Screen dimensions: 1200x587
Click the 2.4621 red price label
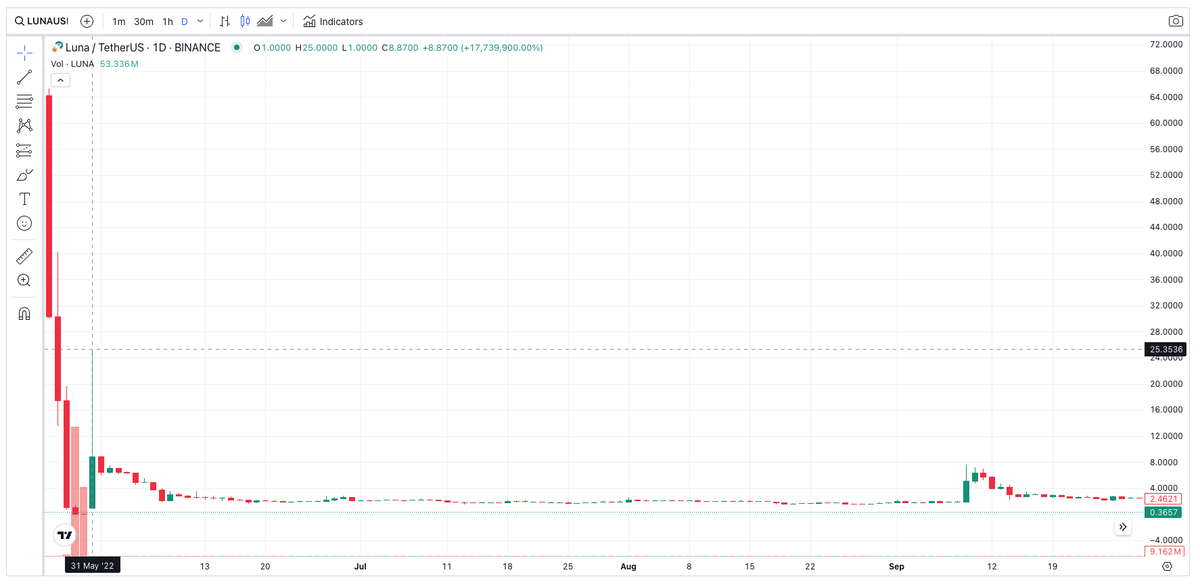pyautogui.click(x=1166, y=498)
